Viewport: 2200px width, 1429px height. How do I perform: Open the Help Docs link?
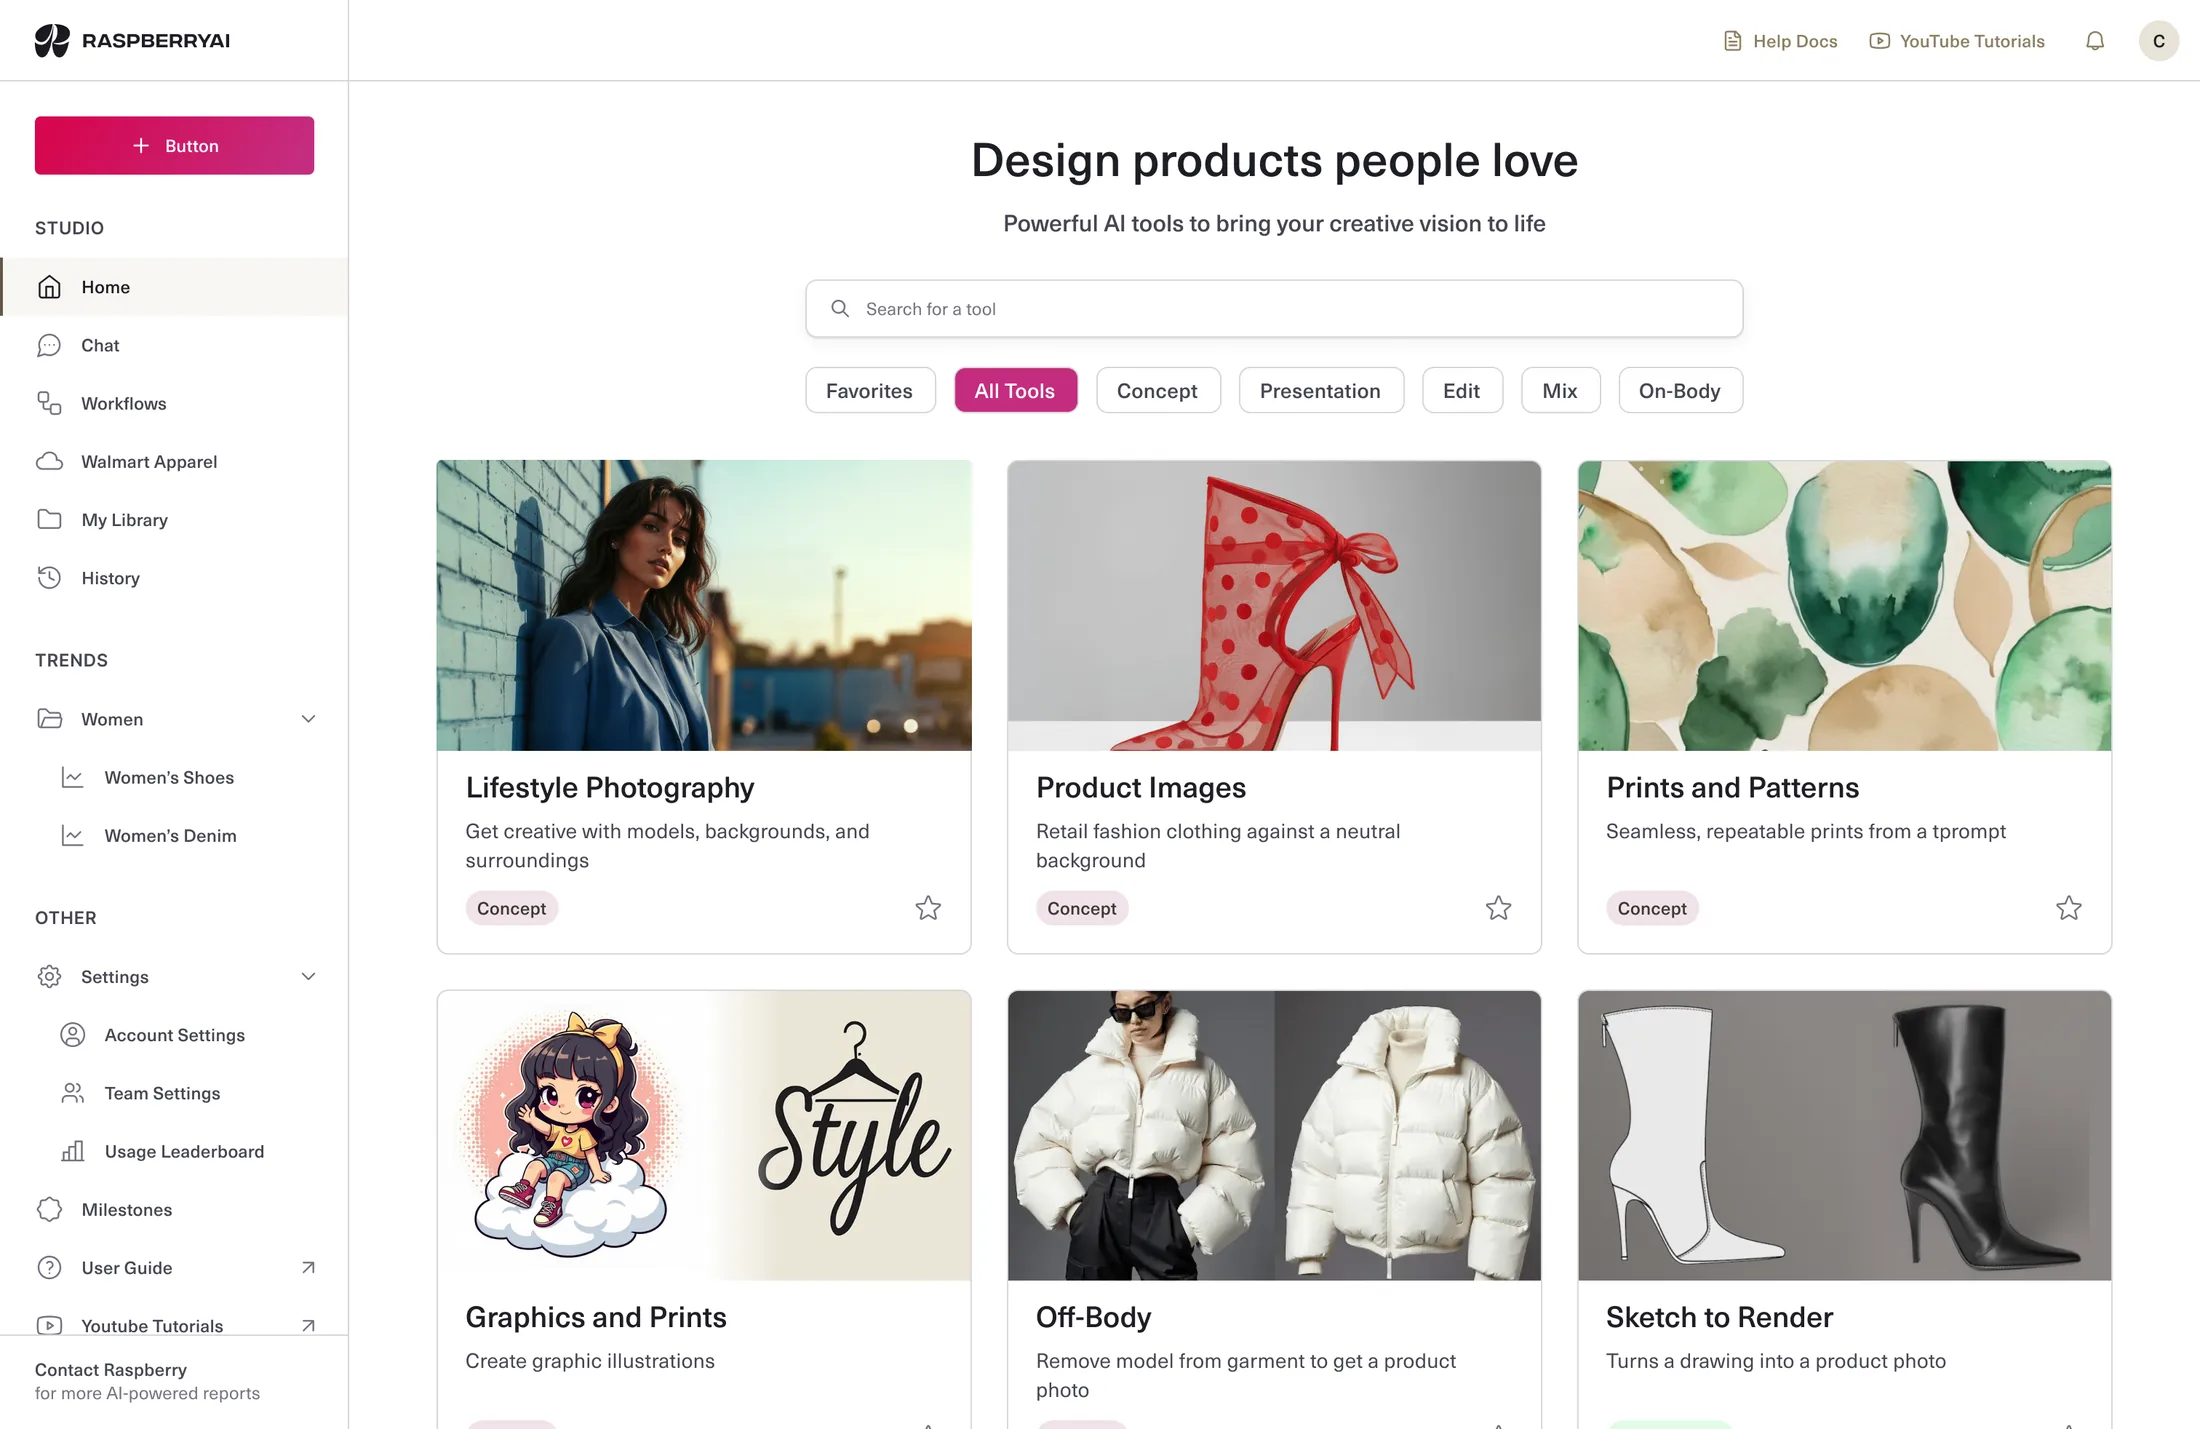click(1781, 41)
